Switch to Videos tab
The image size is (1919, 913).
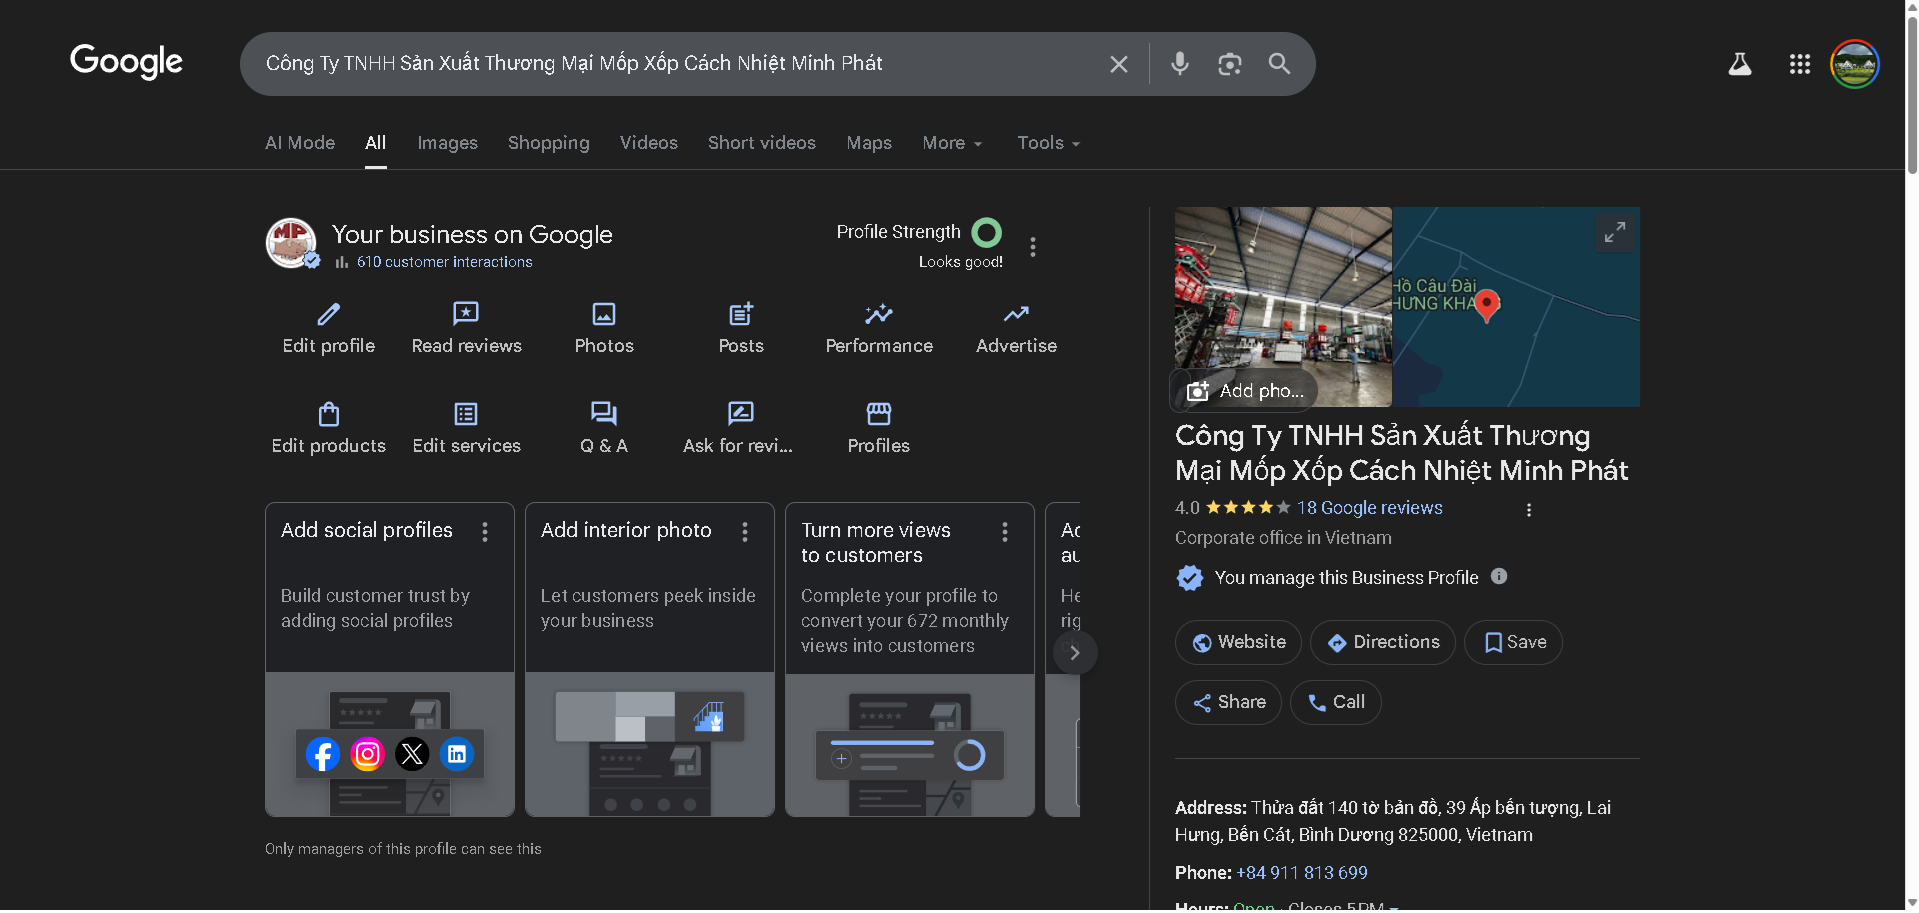click(x=649, y=143)
